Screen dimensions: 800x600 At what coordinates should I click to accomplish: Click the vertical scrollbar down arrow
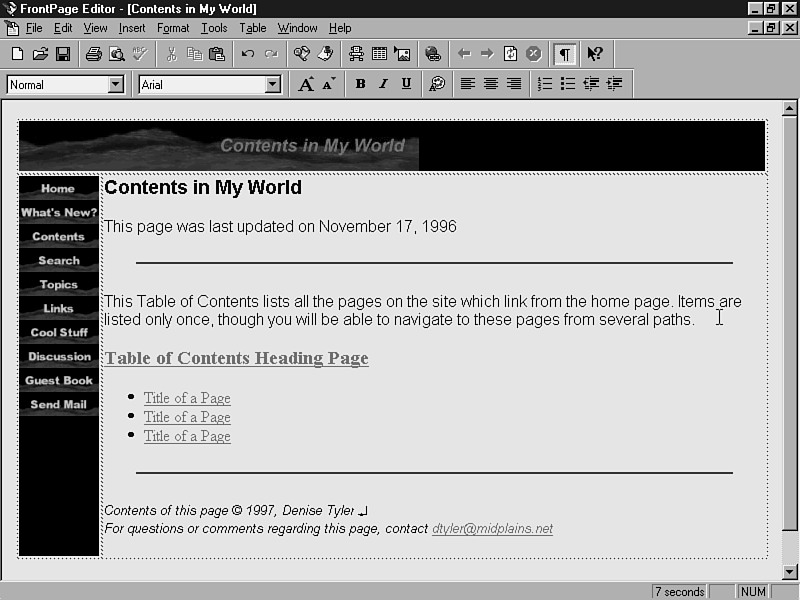tap(789, 571)
